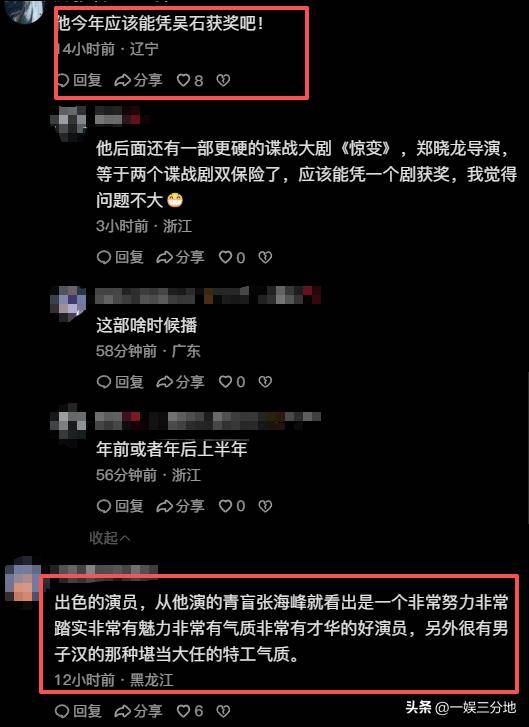Dislike the 《惊变》 reply from 浙江
Image resolution: width=529 pixels, height=727 pixels.
pos(265,257)
